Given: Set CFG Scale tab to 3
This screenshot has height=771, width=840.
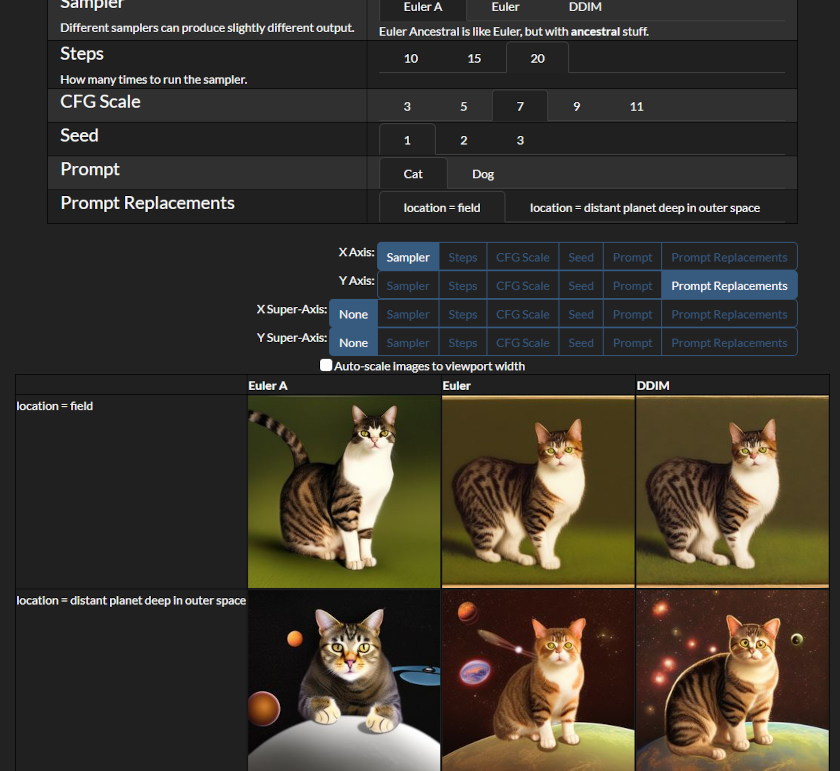Looking at the screenshot, I should (x=407, y=107).
